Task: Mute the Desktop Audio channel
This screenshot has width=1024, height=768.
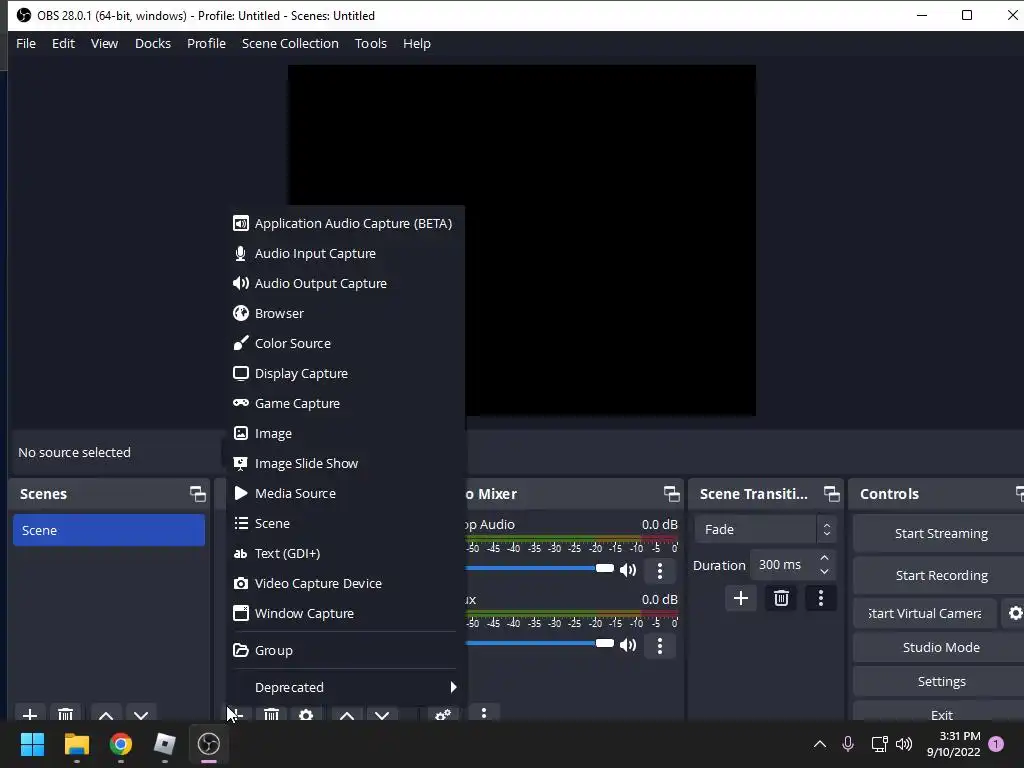Action: [x=628, y=570]
